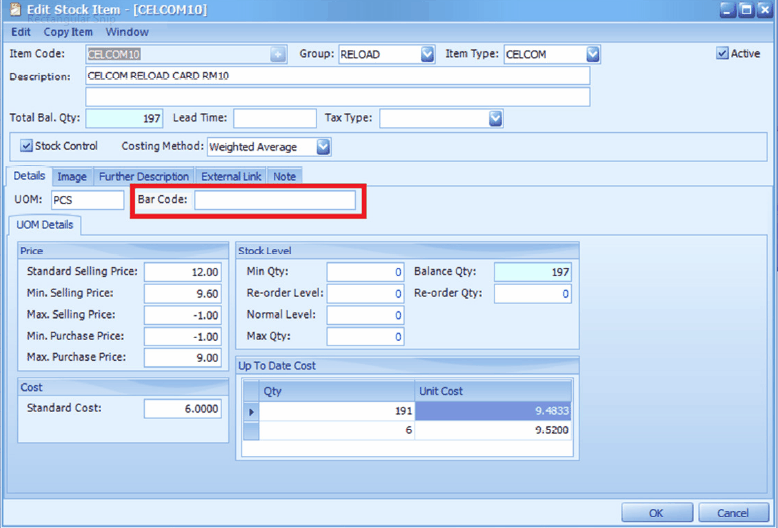Select the cell with quantity 191

[x=337, y=411]
